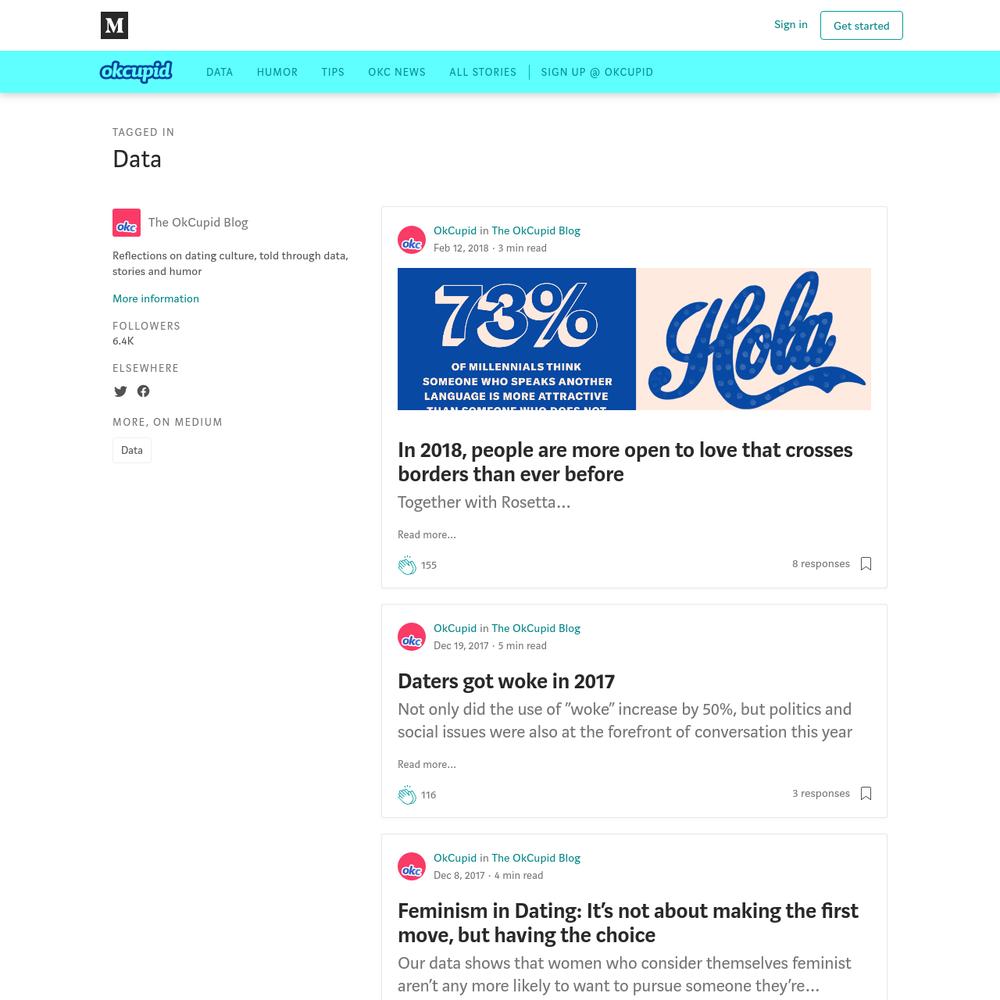Open the HUMOR navigation tab

click(x=277, y=72)
